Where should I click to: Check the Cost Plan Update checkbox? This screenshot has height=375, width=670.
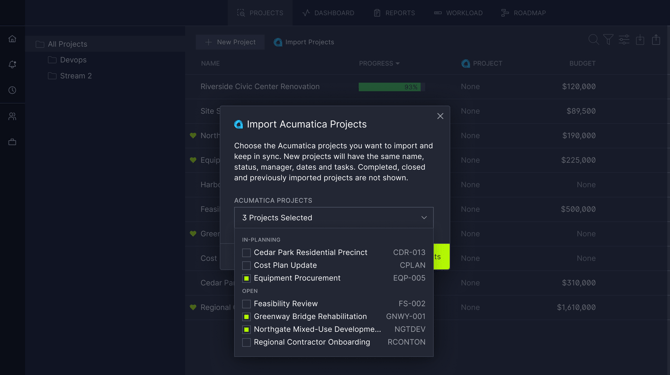pyautogui.click(x=246, y=265)
